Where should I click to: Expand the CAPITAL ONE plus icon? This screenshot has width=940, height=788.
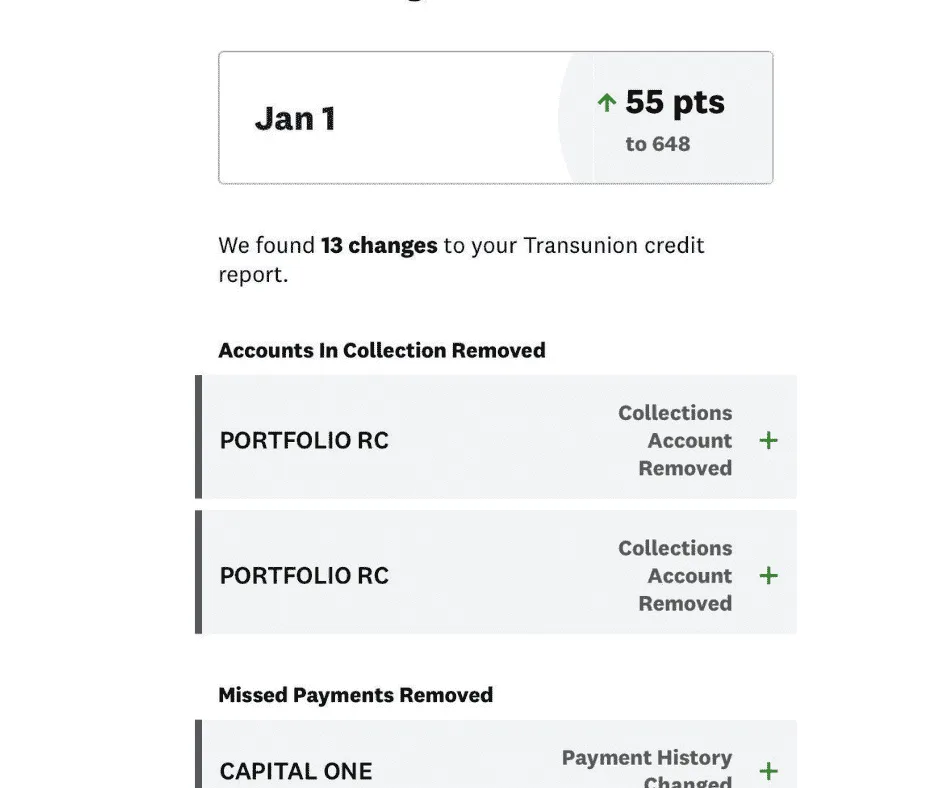(x=768, y=771)
